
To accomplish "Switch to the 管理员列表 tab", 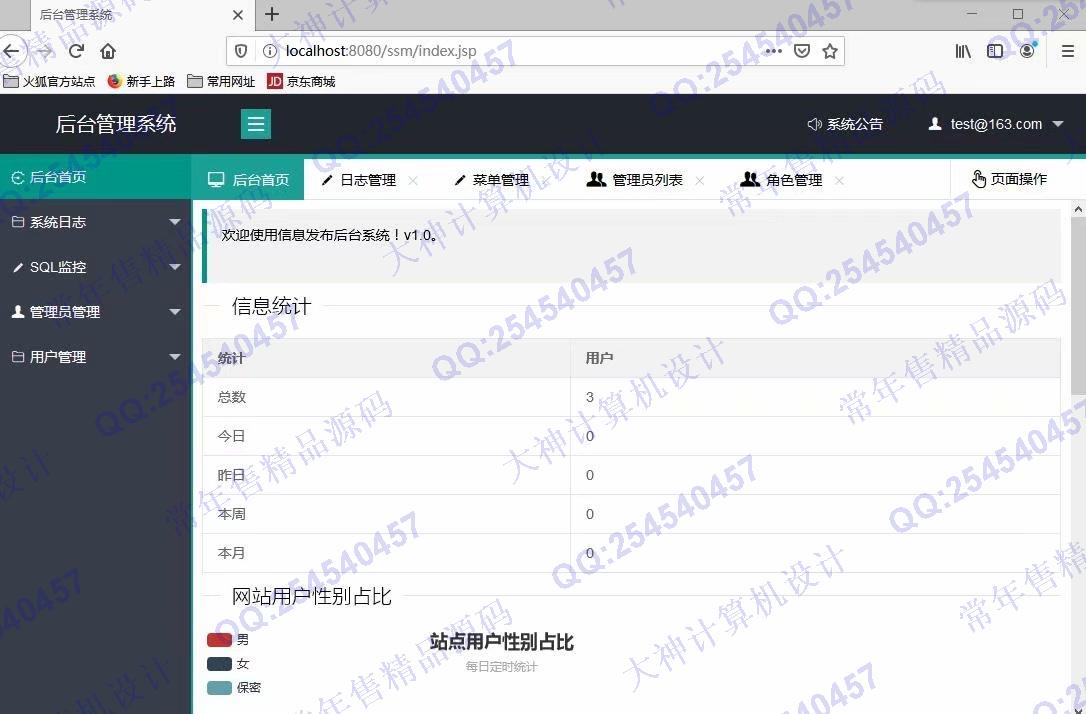I will tap(647, 180).
